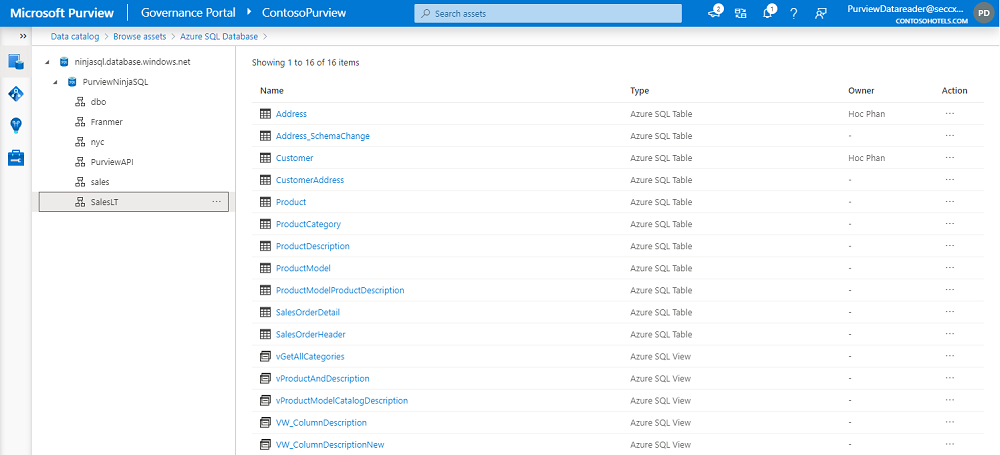Open the vGetAllCategories view link
The height and width of the screenshot is (455, 1000).
pos(310,356)
